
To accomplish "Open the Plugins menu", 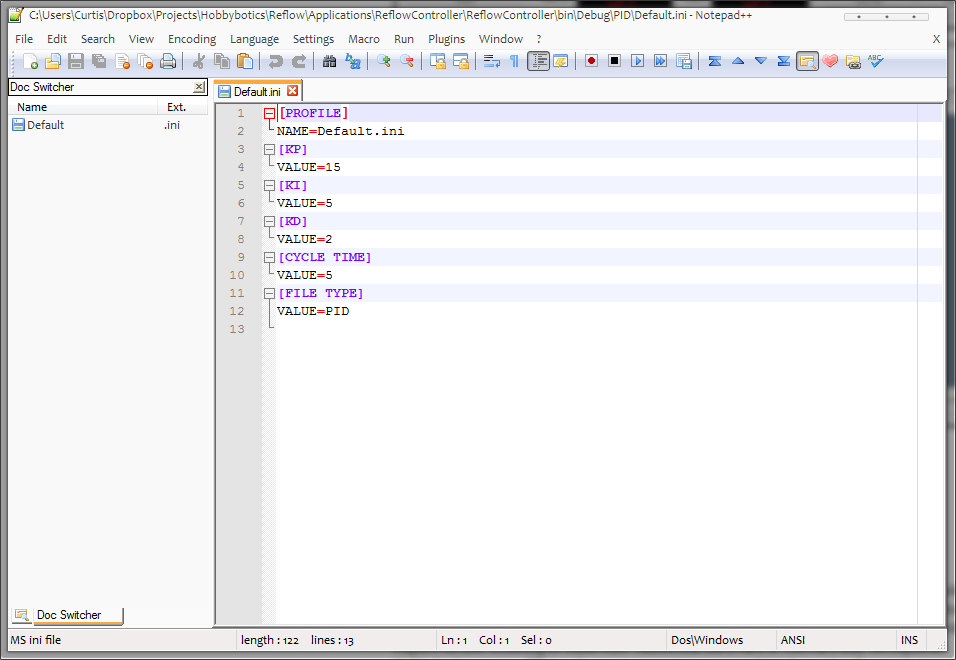I will point(446,39).
